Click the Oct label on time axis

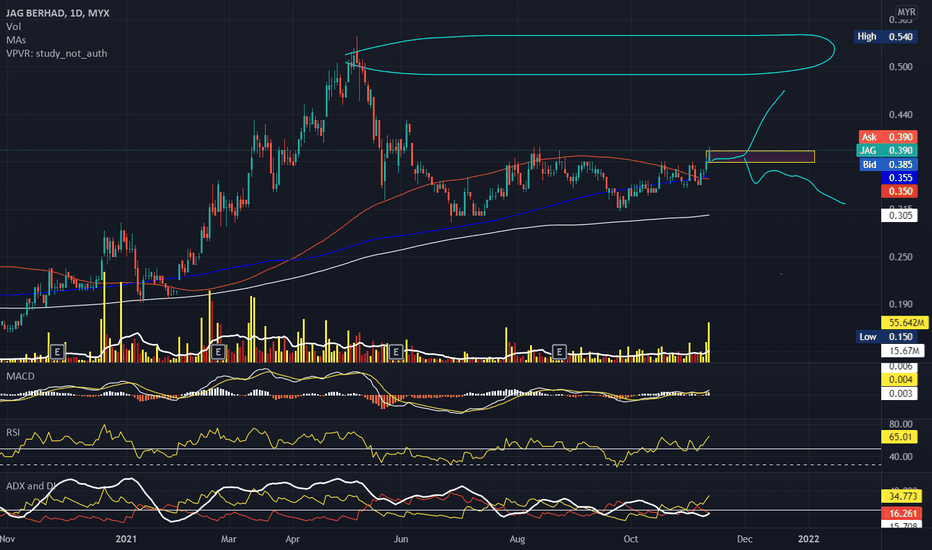point(631,539)
